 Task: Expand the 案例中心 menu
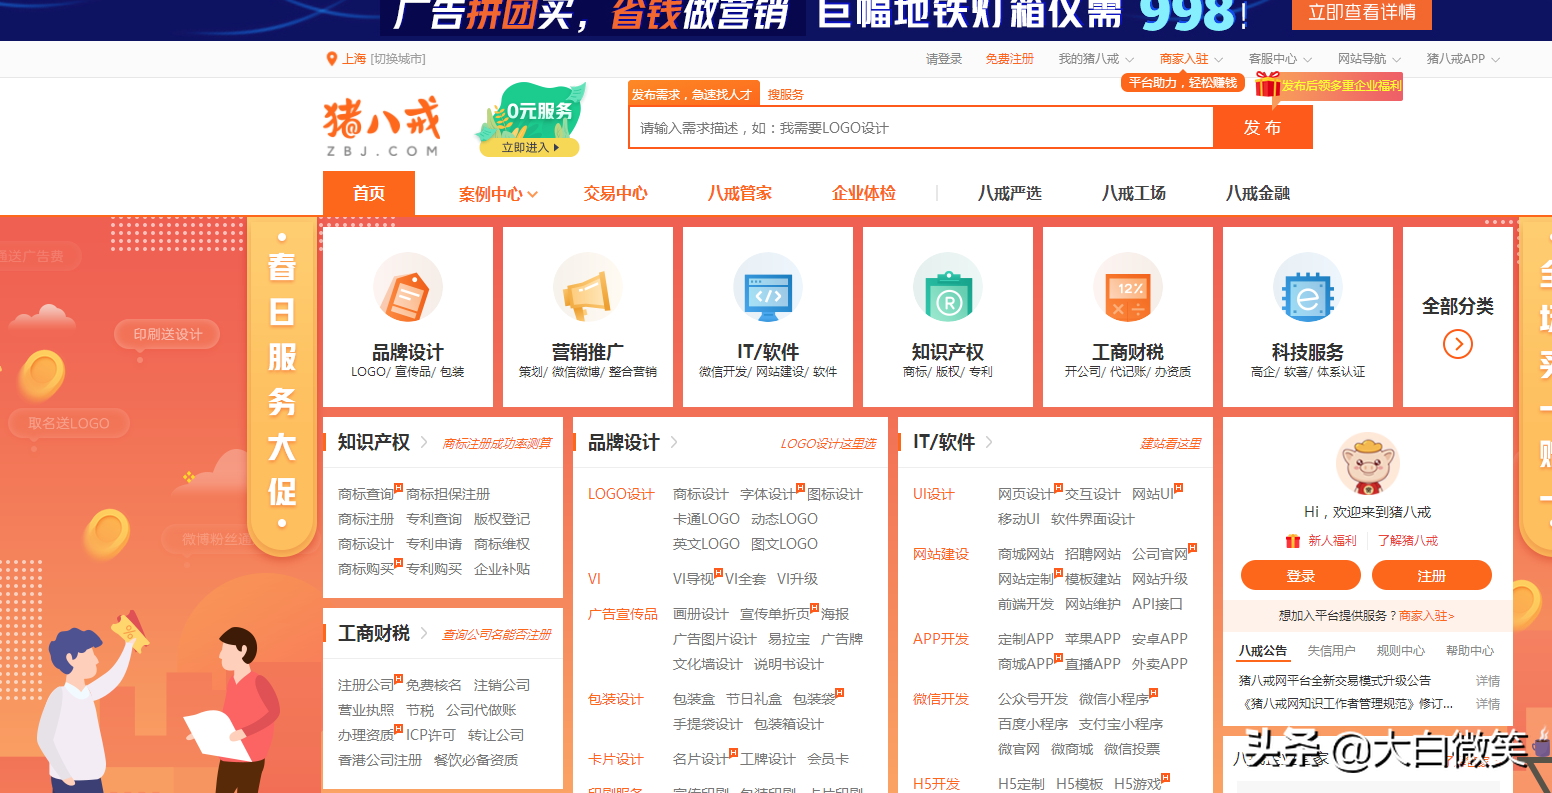coord(498,194)
